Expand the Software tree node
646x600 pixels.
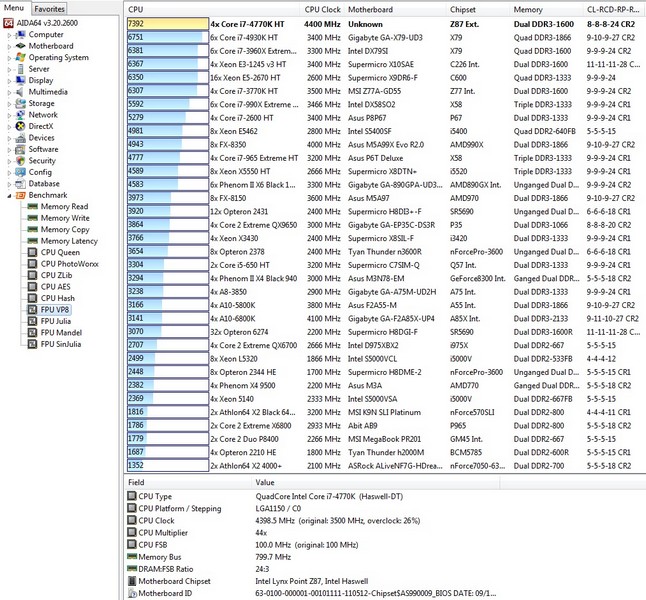[9, 150]
